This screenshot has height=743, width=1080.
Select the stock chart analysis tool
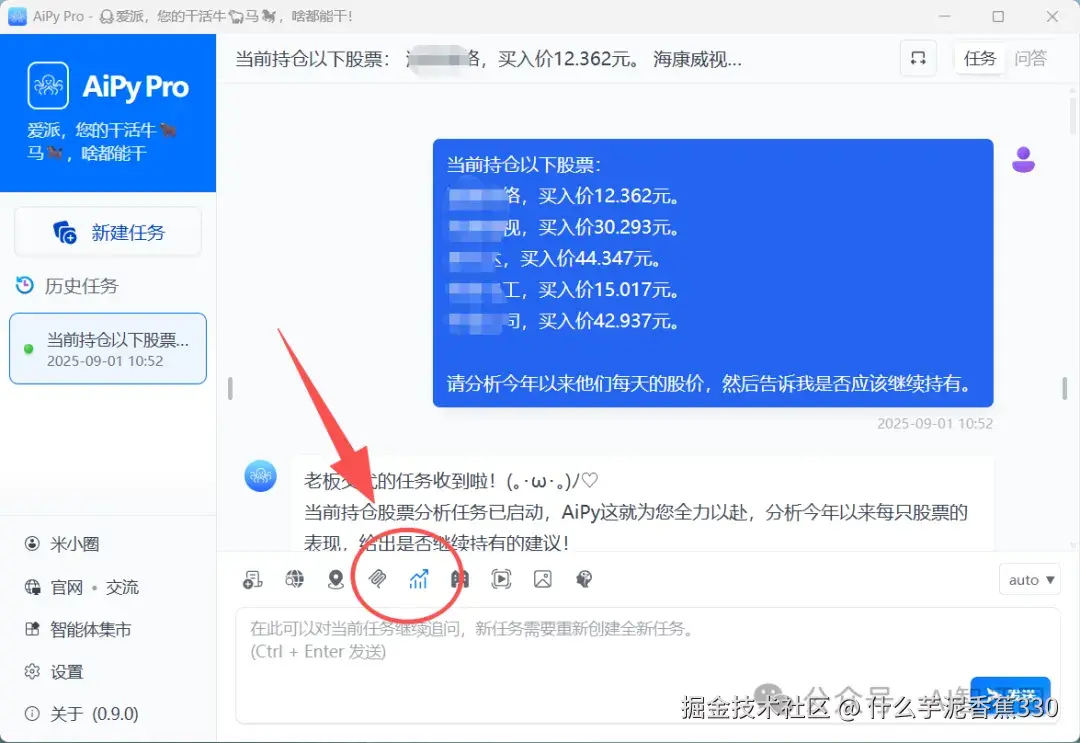(419, 579)
